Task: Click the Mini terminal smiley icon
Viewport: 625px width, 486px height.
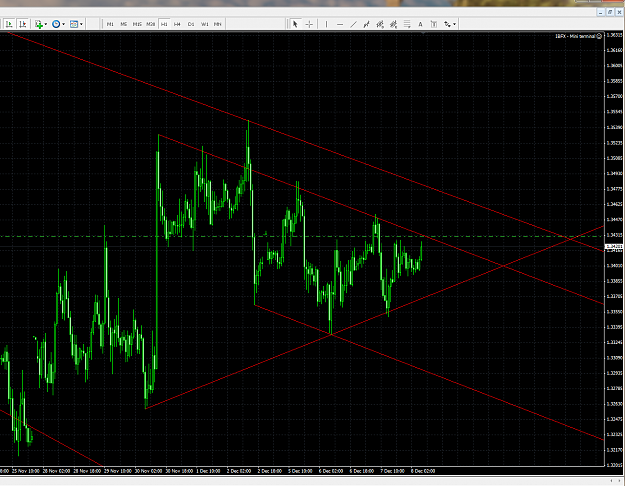Action: click(x=599, y=36)
